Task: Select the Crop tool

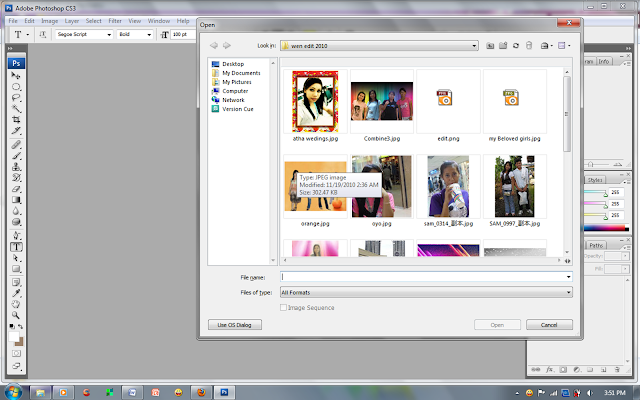Action: click(16, 120)
